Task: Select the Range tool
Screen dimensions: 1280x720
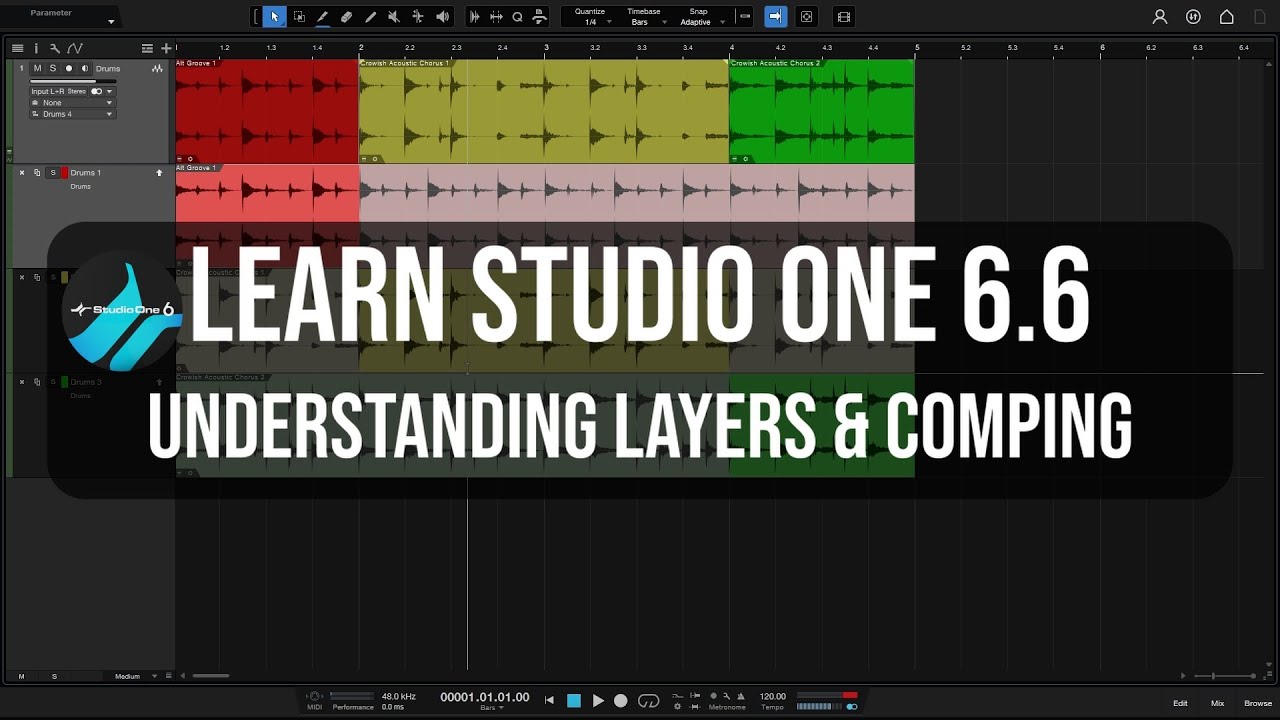Action: [x=299, y=17]
